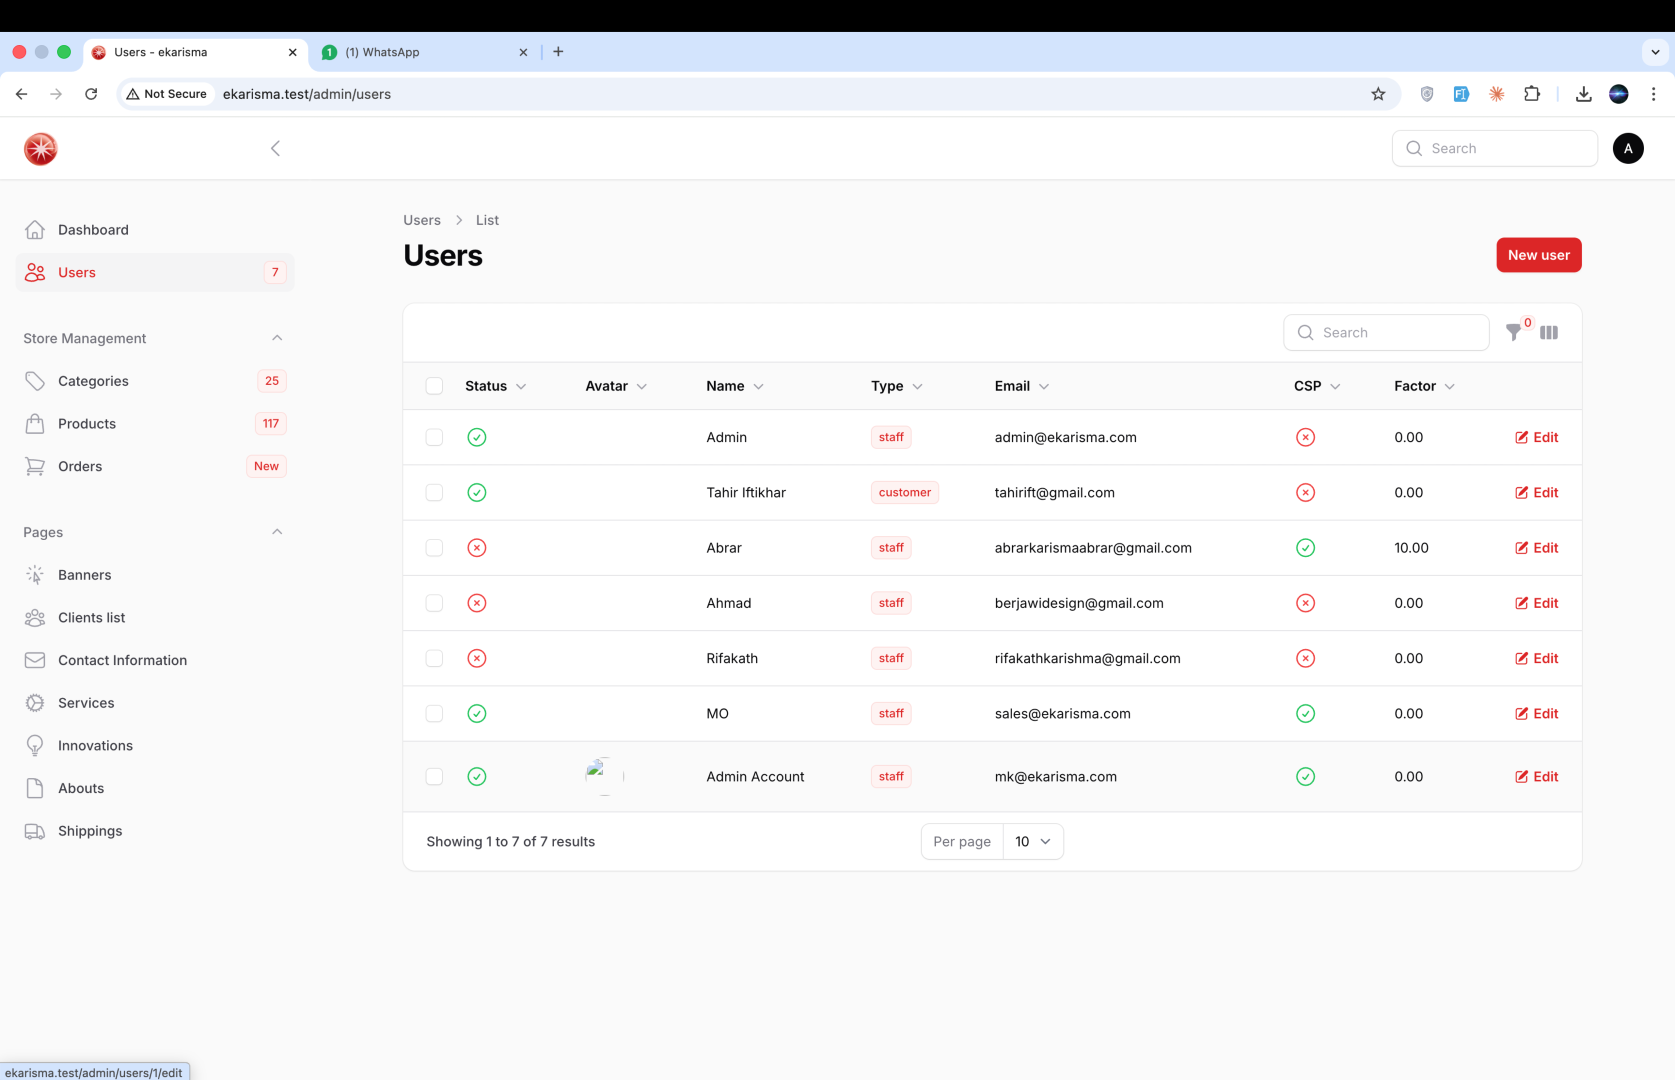The height and width of the screenshot is (1080, 1675).
Task: Edit the Abrar user row
Action: pyautogui.click(x=1536, y=548)
